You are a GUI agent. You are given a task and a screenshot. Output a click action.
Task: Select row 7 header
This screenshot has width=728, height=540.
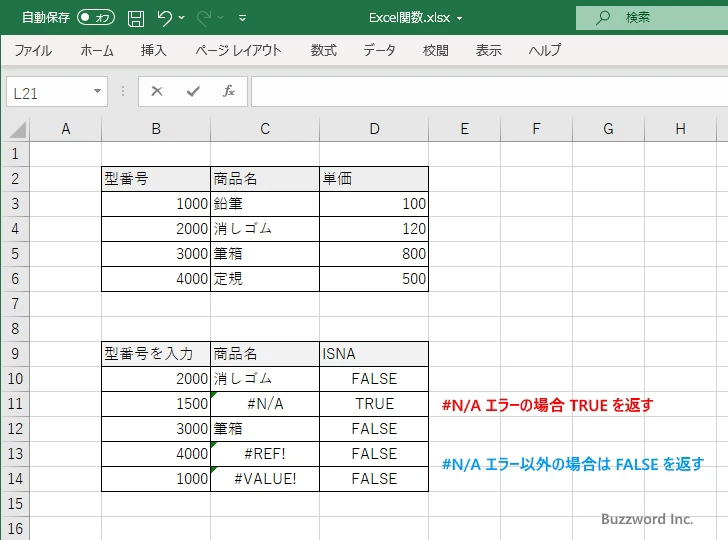(15, 304)
